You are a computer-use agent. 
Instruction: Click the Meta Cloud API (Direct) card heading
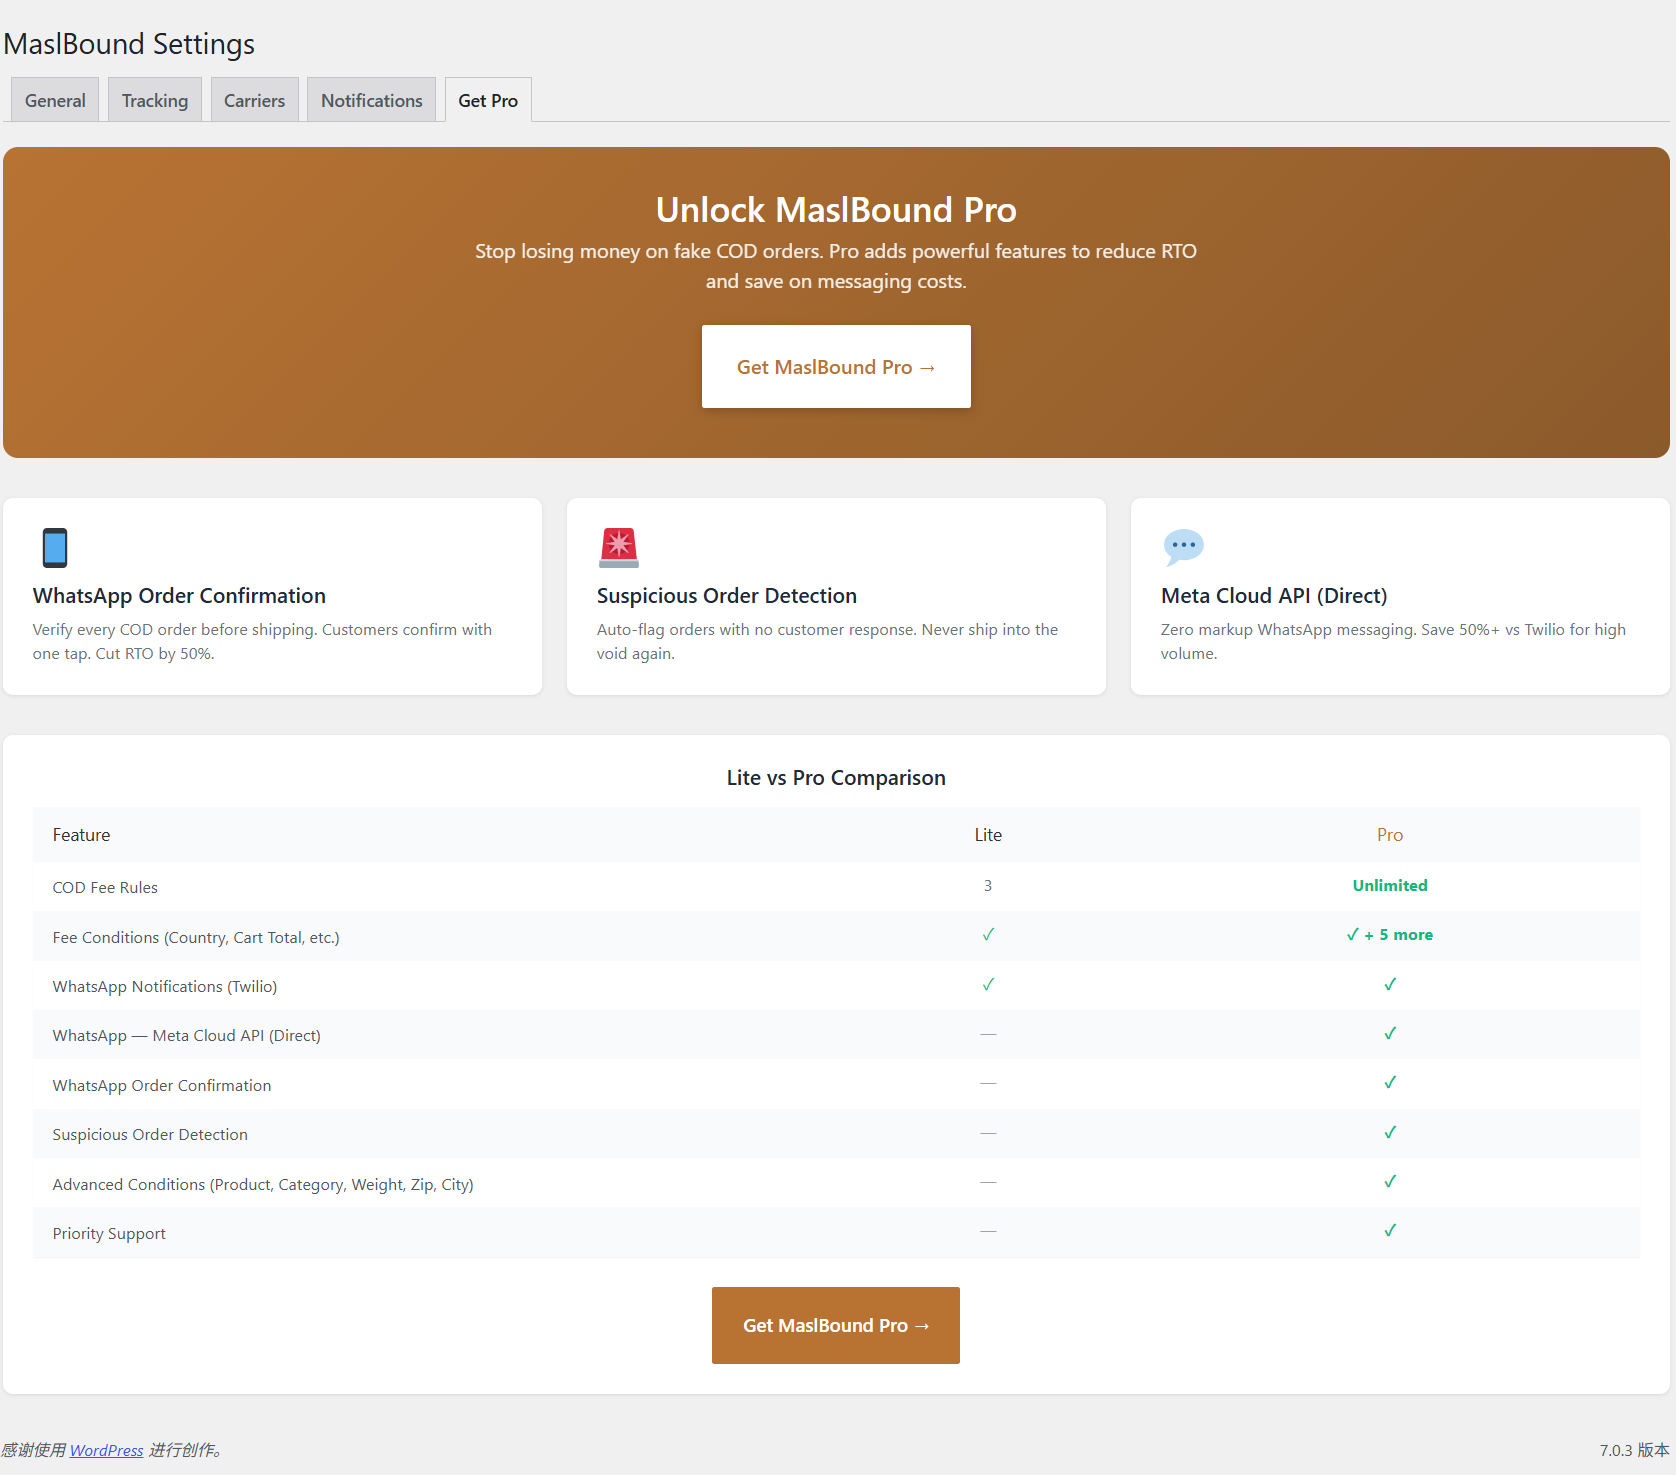coord(1274,596)
